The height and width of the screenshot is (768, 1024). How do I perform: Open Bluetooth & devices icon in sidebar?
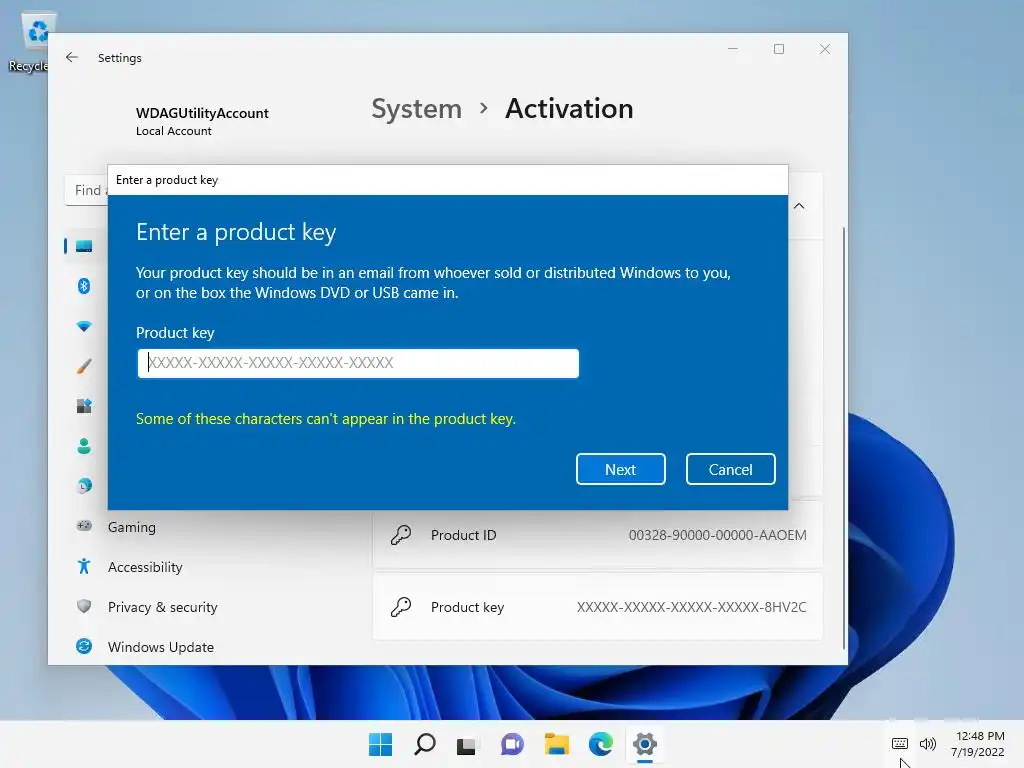pos(84,286)
